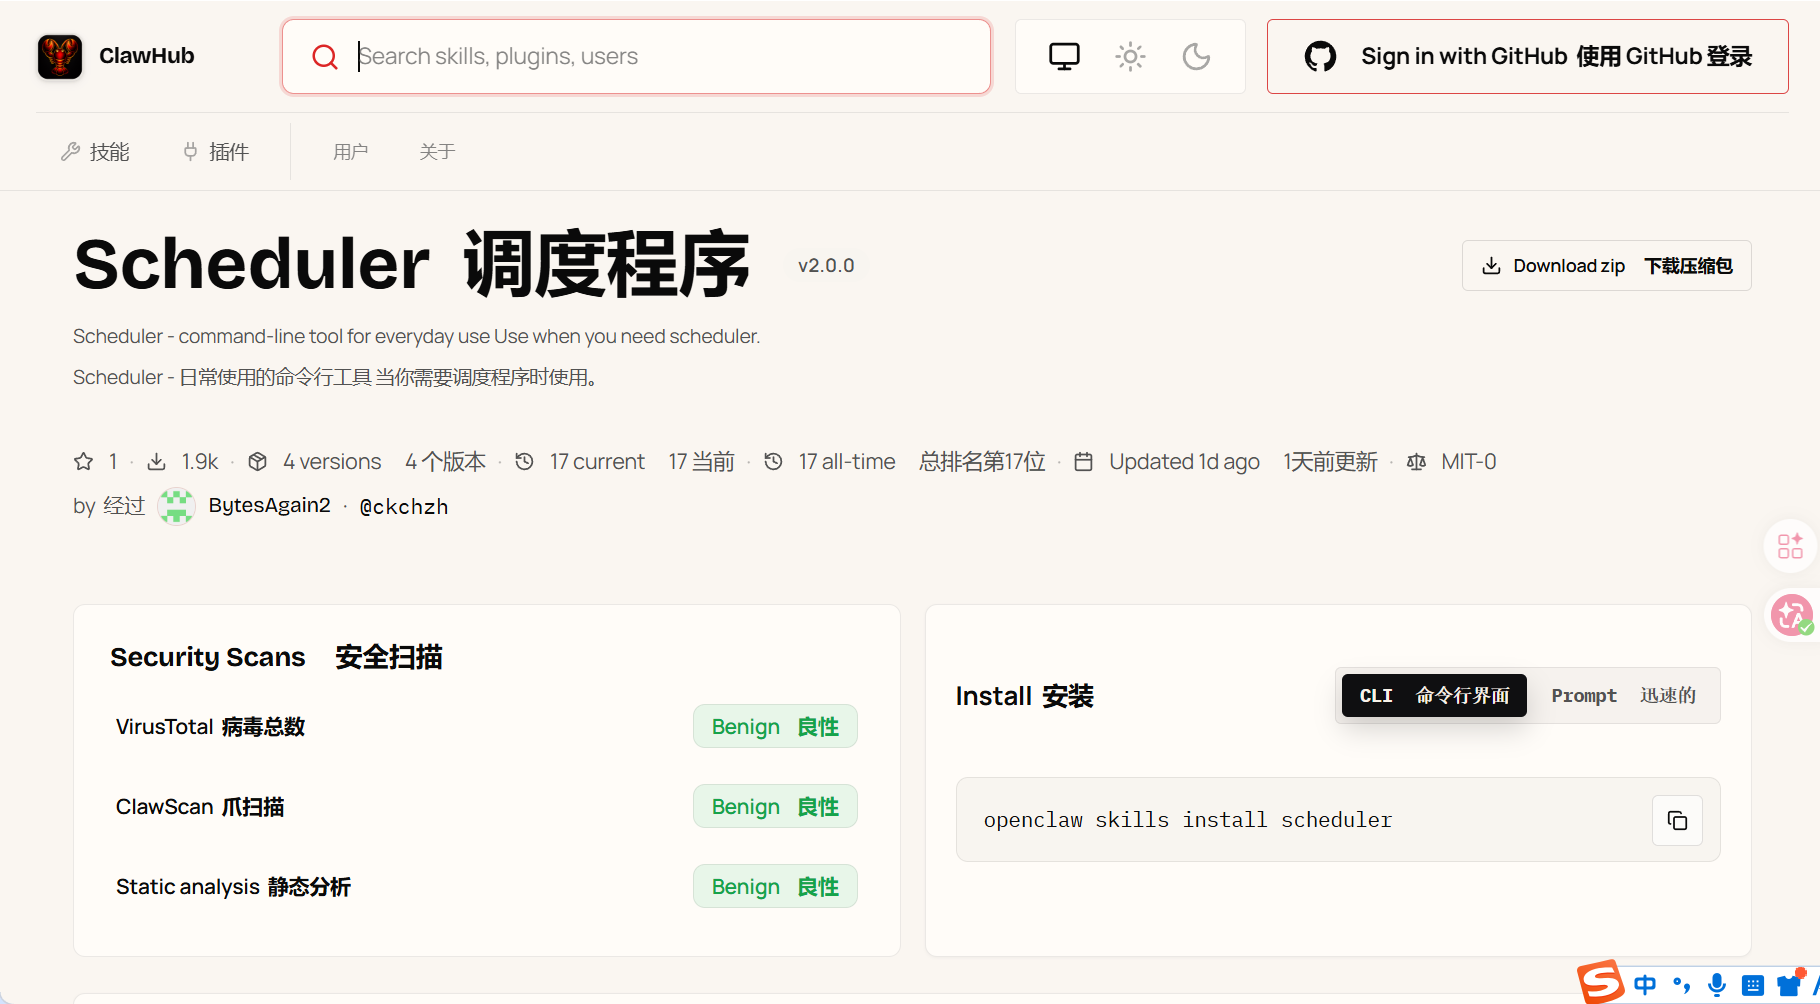Click the IME microphone voice input icon

1717,985
